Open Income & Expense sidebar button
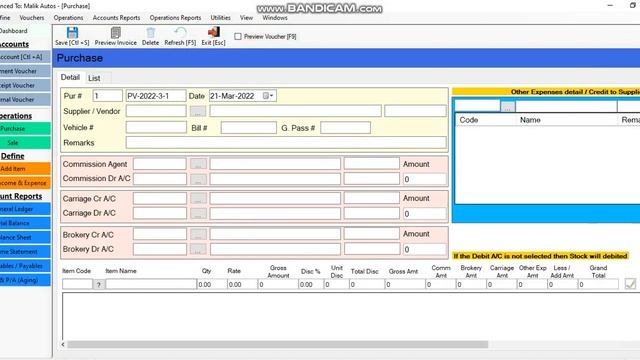This screenshot has height=360, width=640. pos(25,183)
